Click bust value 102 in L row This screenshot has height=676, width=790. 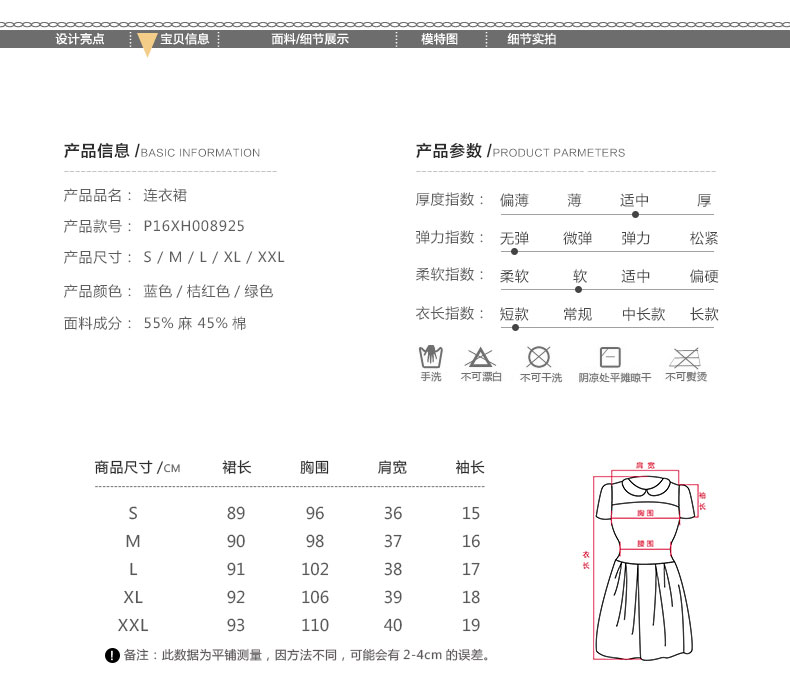315,569
